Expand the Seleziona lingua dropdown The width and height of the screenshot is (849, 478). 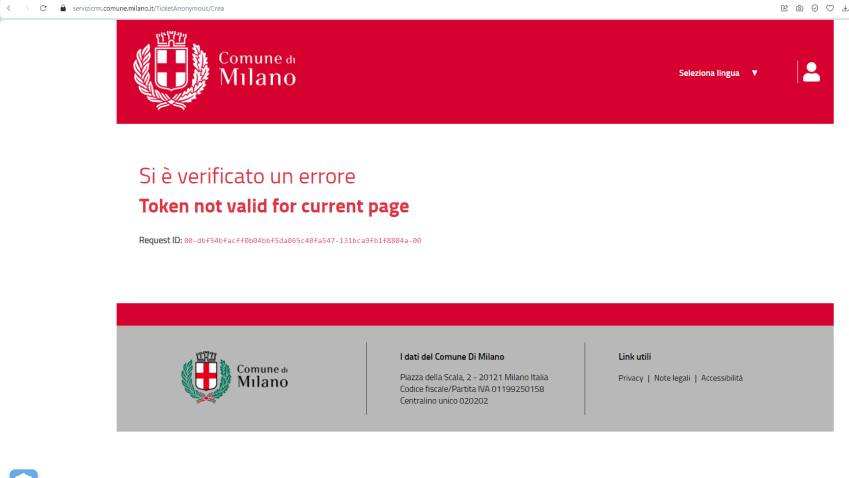[709, 73]
